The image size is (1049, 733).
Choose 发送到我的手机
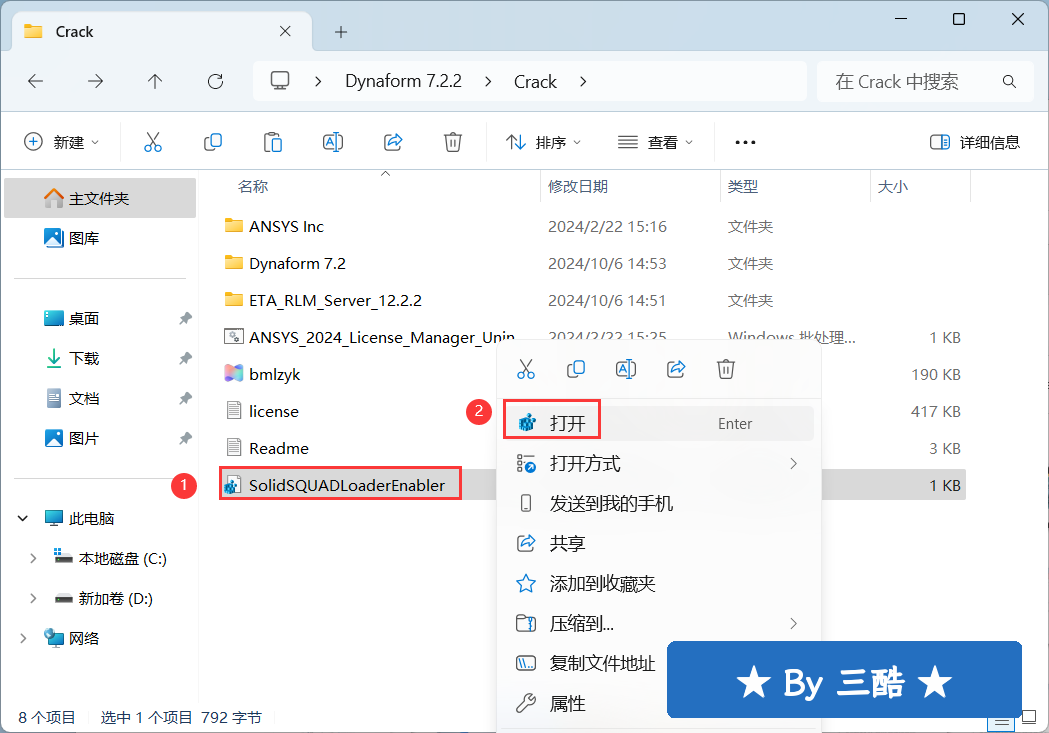tap(659, 504)
